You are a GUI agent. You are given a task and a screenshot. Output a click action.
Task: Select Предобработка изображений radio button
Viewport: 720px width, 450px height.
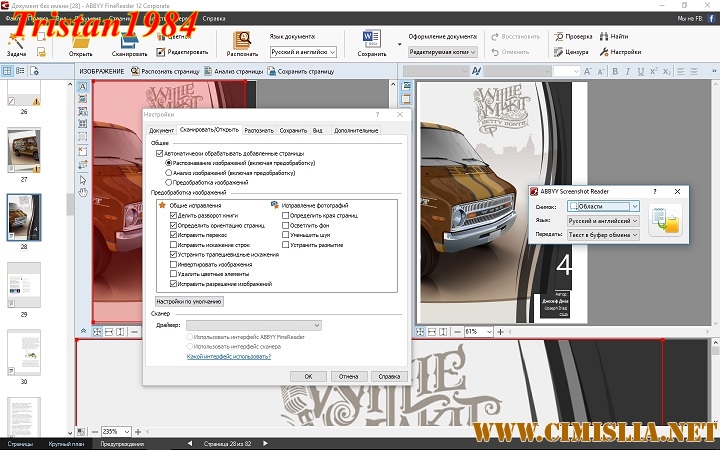pyautogui.click(x=168, y=182)
